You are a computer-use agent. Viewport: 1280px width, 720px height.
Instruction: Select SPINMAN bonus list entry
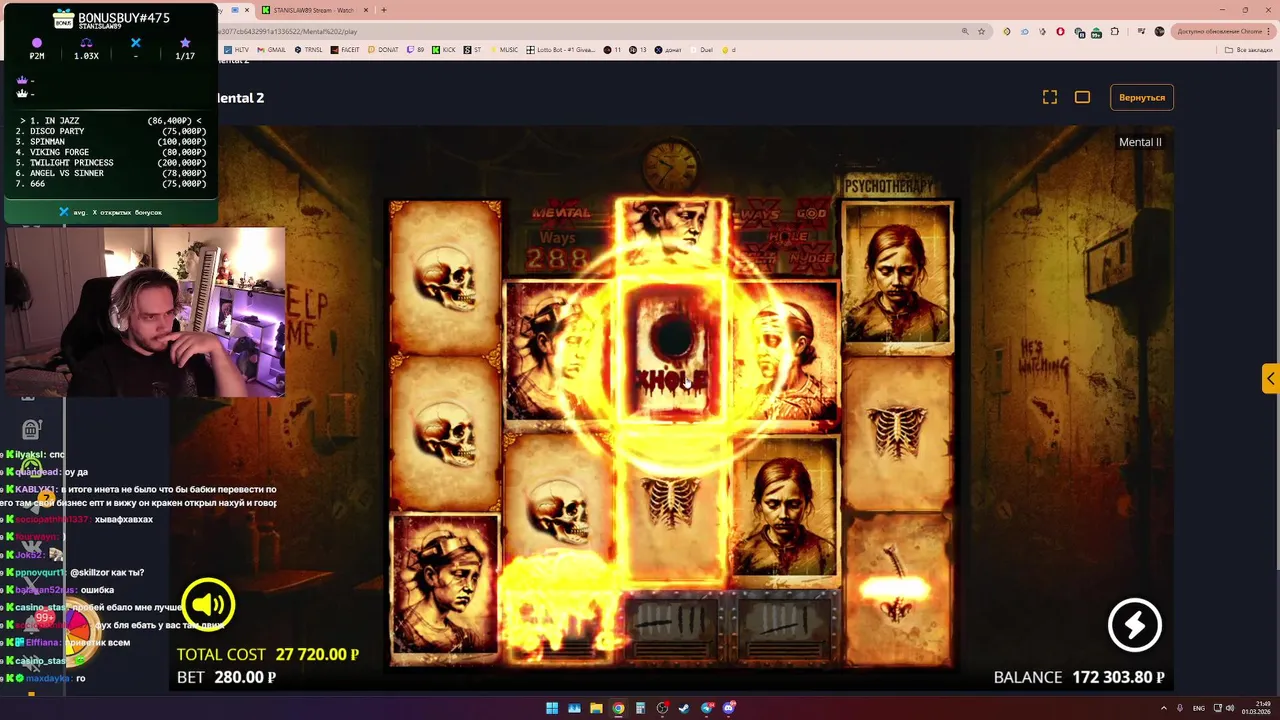point(112,142)
